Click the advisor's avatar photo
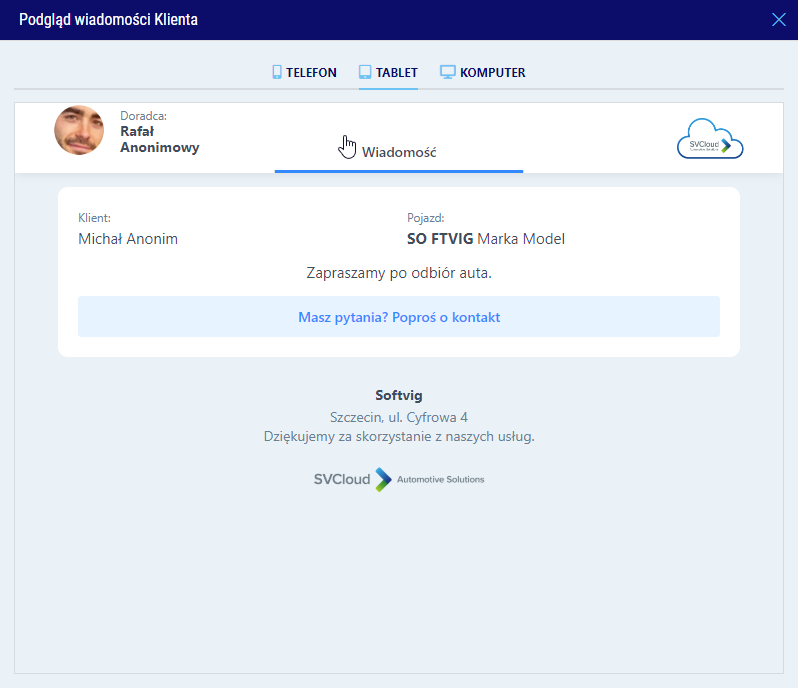 tap(79, 131)
